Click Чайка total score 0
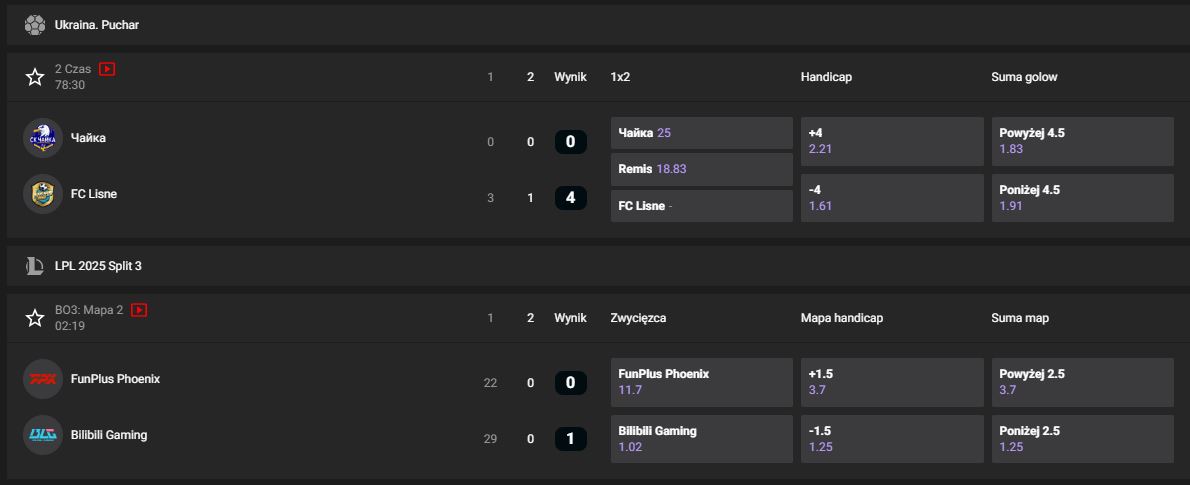The height and width of the screenshot is (485, 1190). [571, 142]
